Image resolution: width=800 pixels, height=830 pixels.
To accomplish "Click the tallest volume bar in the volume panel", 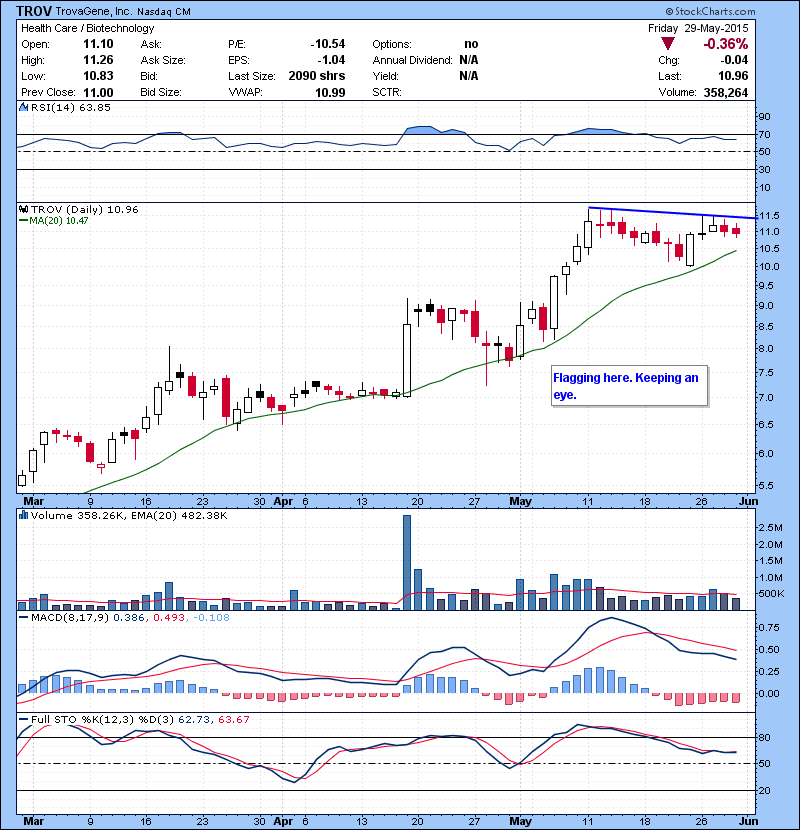I will (x=407, y=563).
